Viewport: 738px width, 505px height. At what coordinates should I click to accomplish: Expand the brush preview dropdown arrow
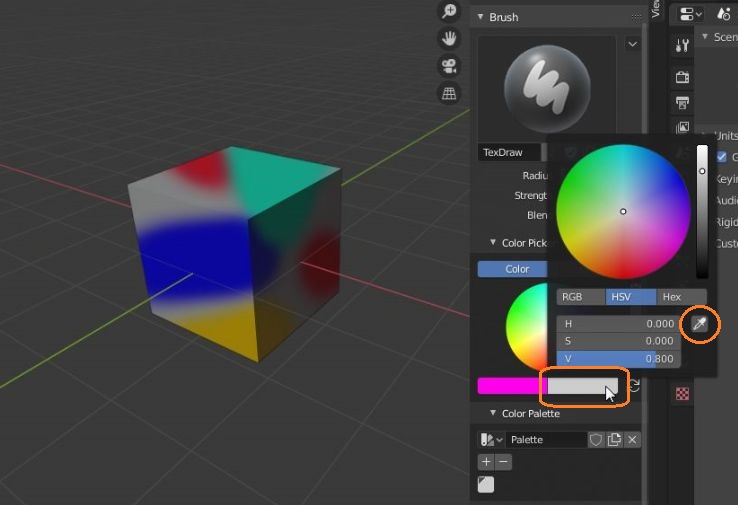[631, 44]
